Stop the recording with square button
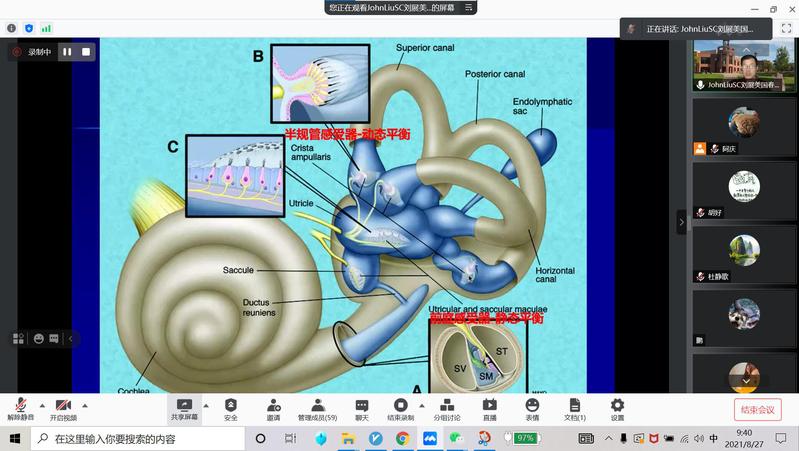This screenshot has height=451, width=799. coord(86,51)
